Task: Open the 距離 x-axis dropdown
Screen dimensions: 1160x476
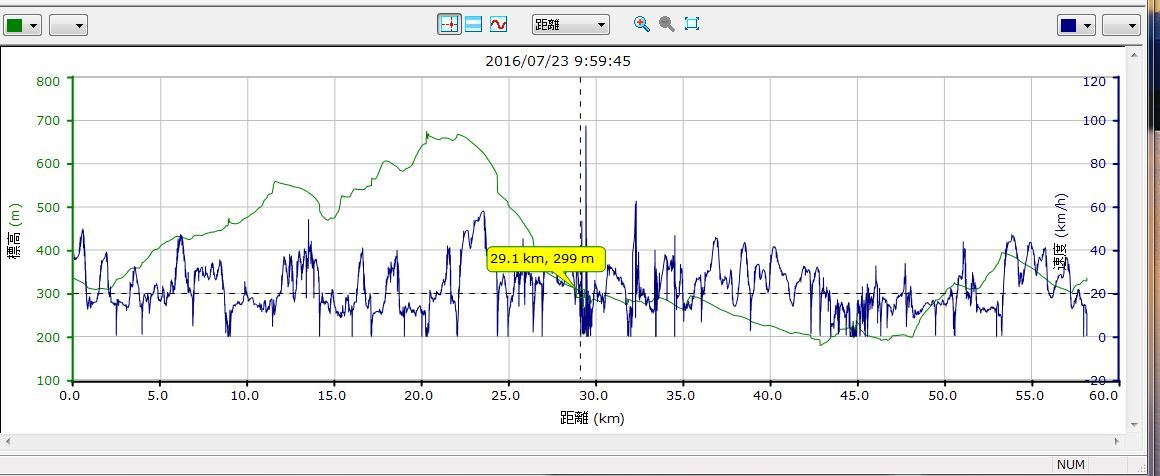Action: (x=570, y=24)
